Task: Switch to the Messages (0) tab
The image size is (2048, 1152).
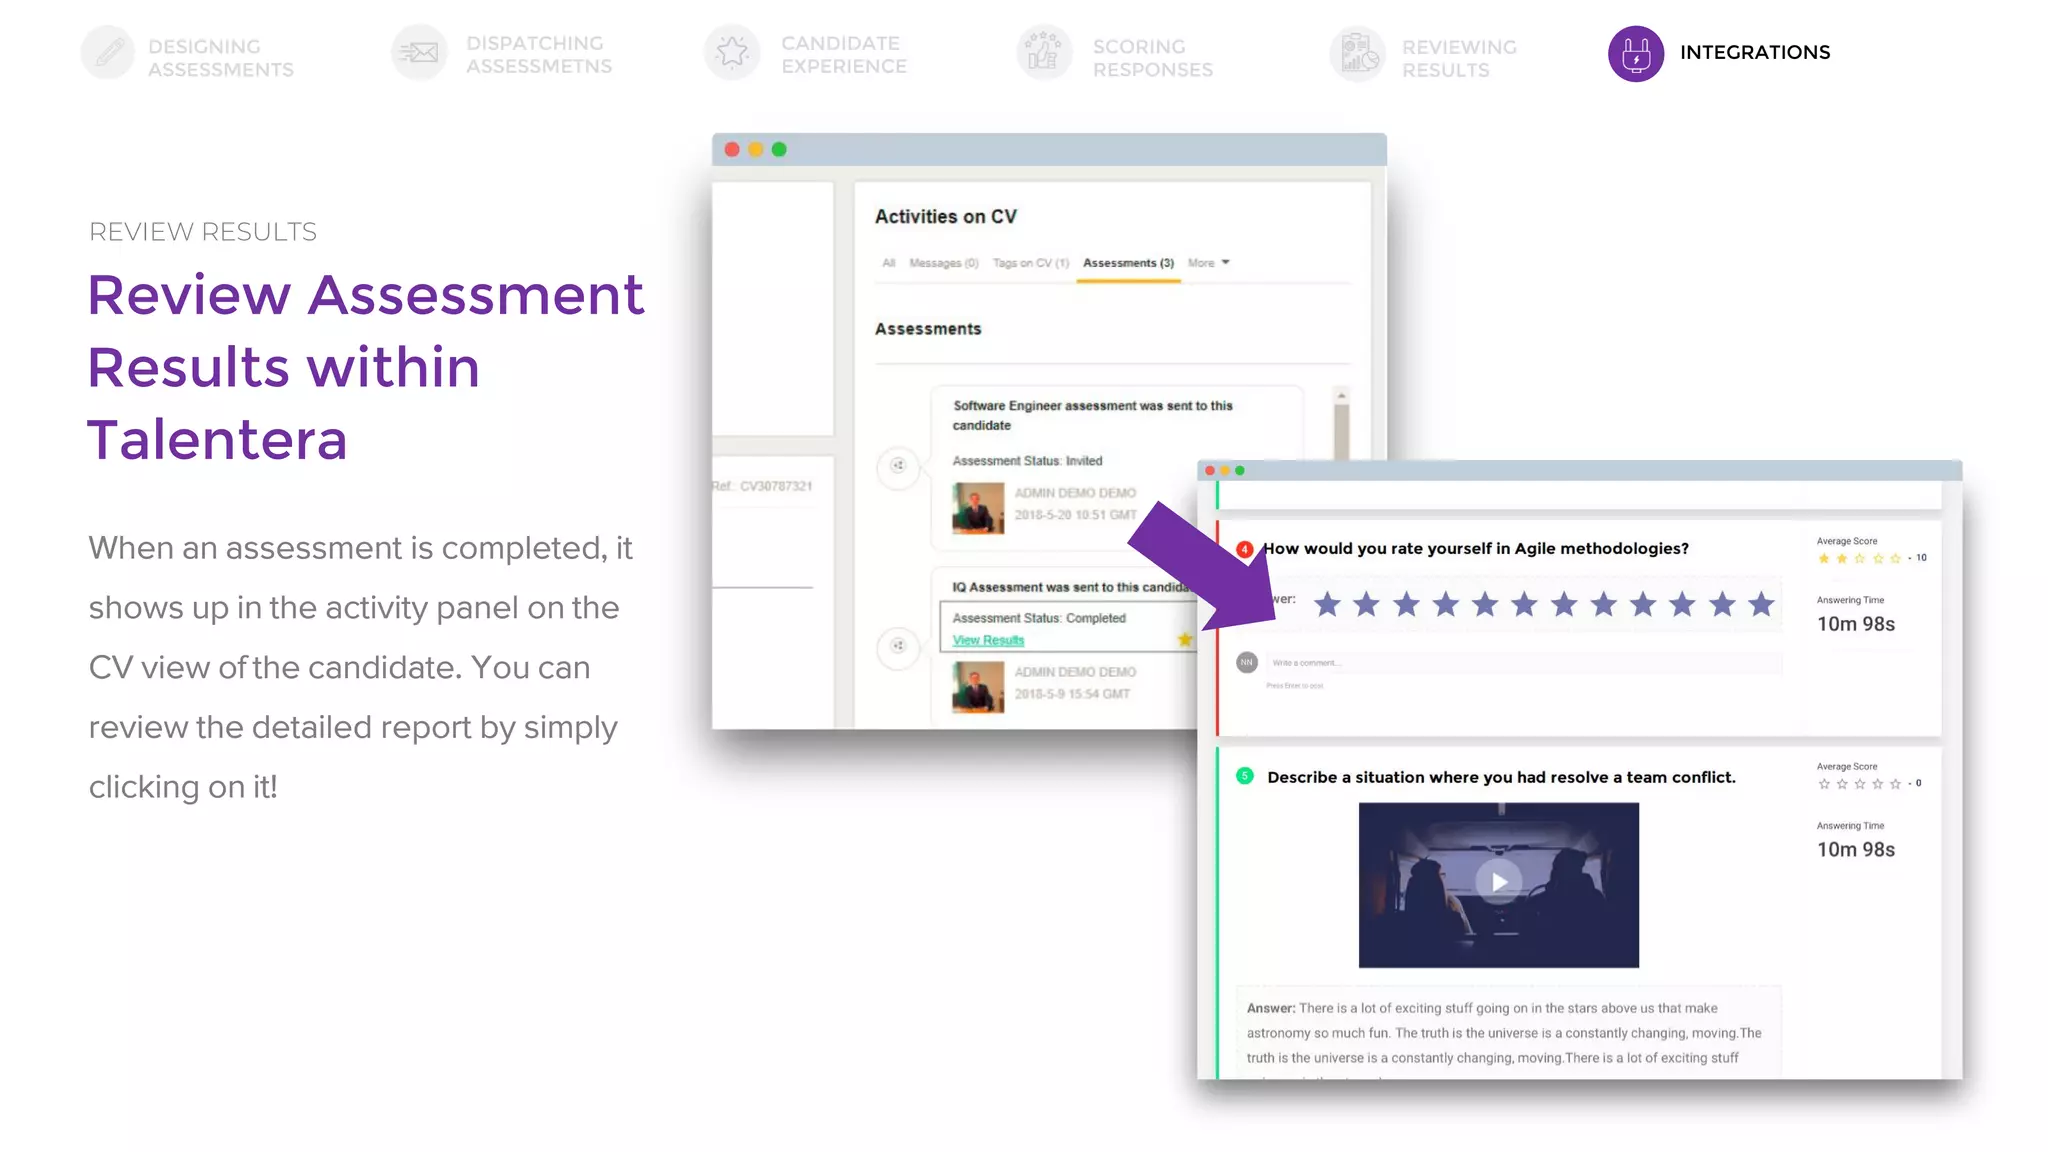Action: tap(943, 263)
